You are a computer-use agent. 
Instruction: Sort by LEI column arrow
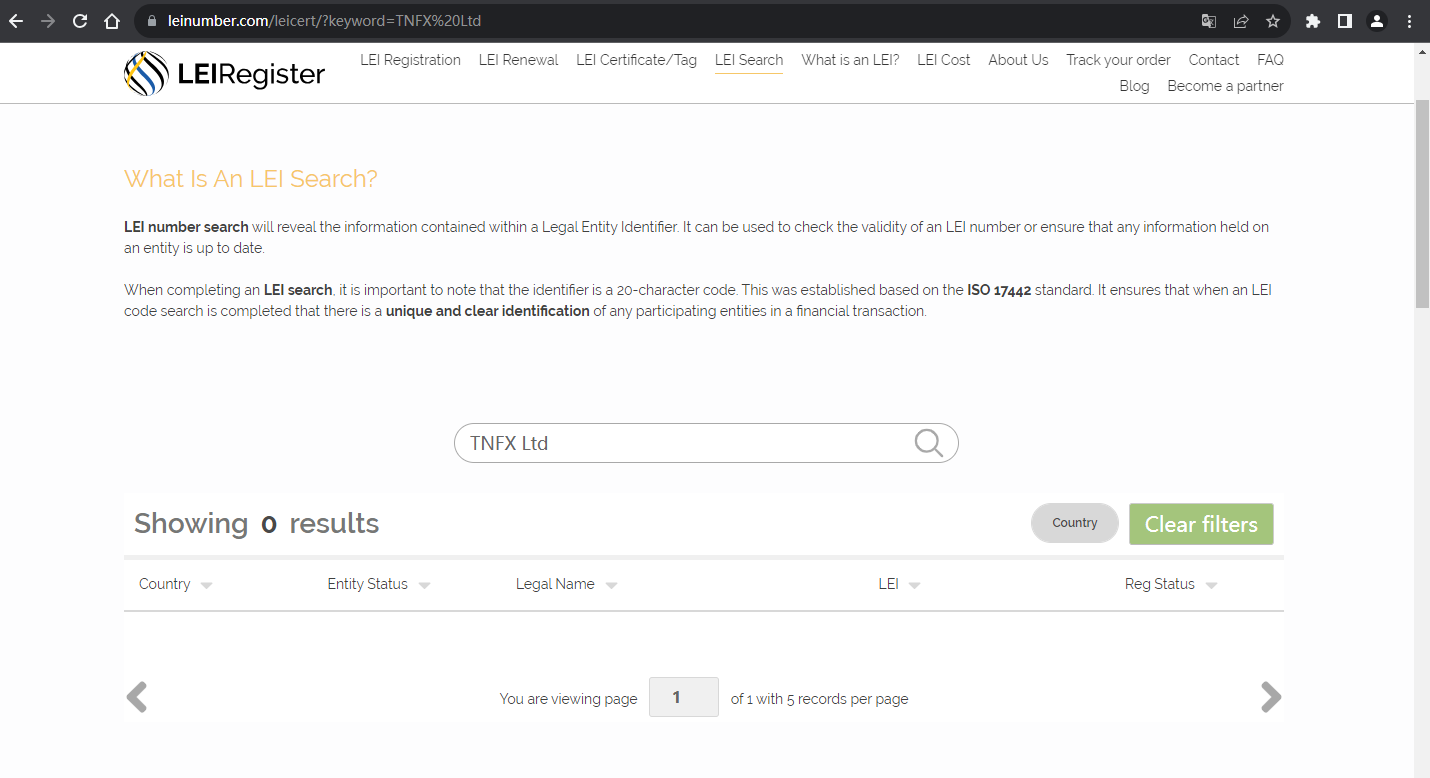coord(914,586)
